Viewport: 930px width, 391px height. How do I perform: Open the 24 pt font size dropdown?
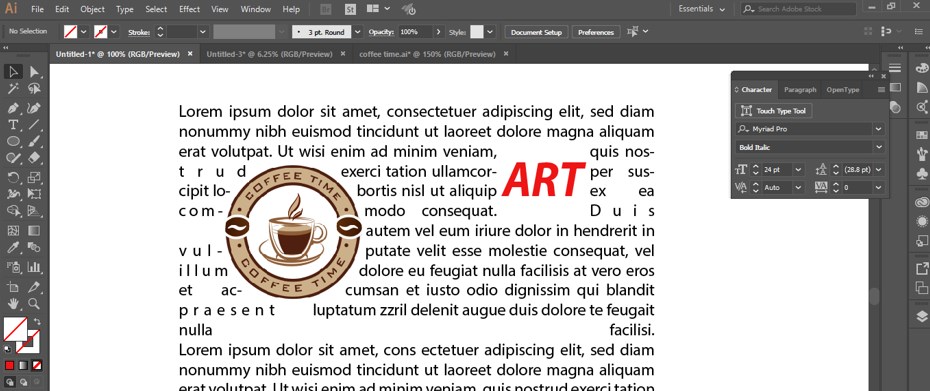coord(797,170)
